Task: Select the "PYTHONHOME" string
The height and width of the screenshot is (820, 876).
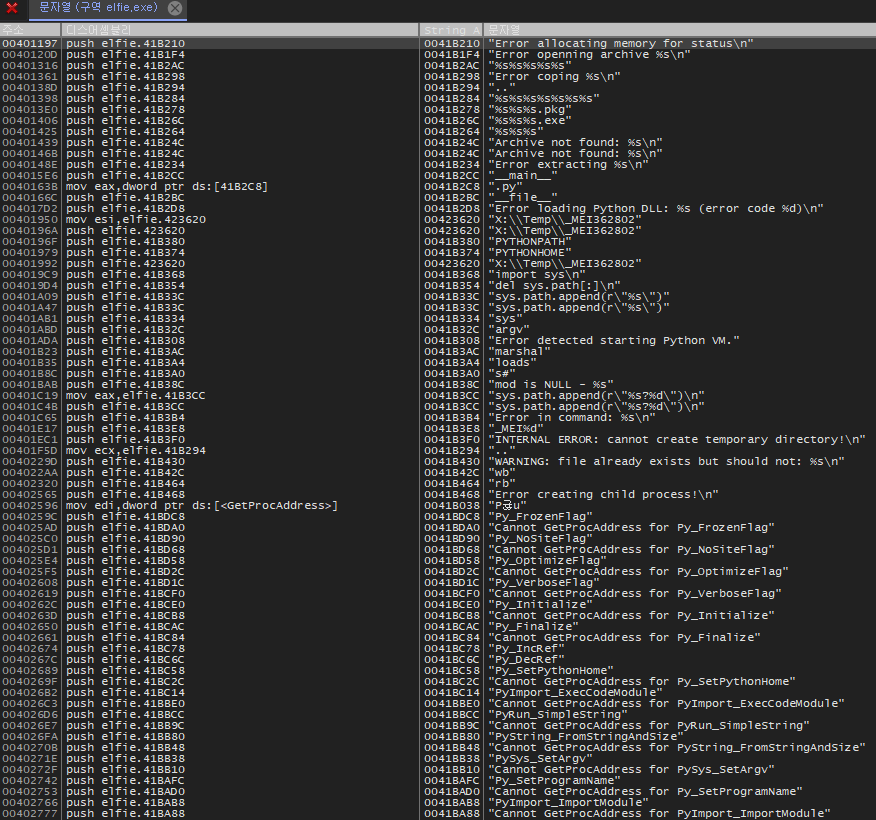Action: pos(530,252)
